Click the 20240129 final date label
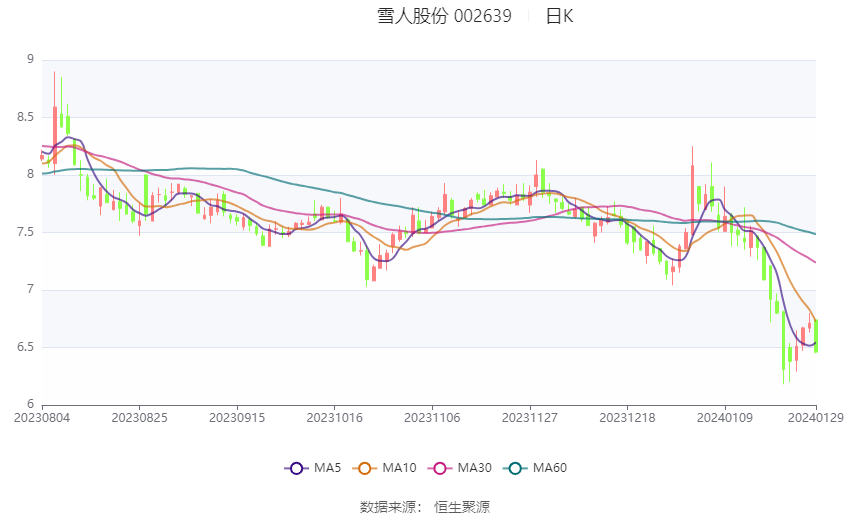This screenshot has height=517, width=850. [x=816, y=418]
